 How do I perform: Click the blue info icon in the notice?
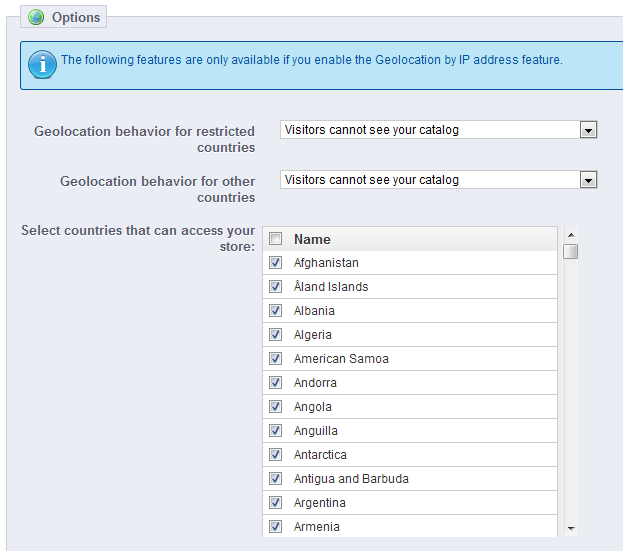pos(42,64)
